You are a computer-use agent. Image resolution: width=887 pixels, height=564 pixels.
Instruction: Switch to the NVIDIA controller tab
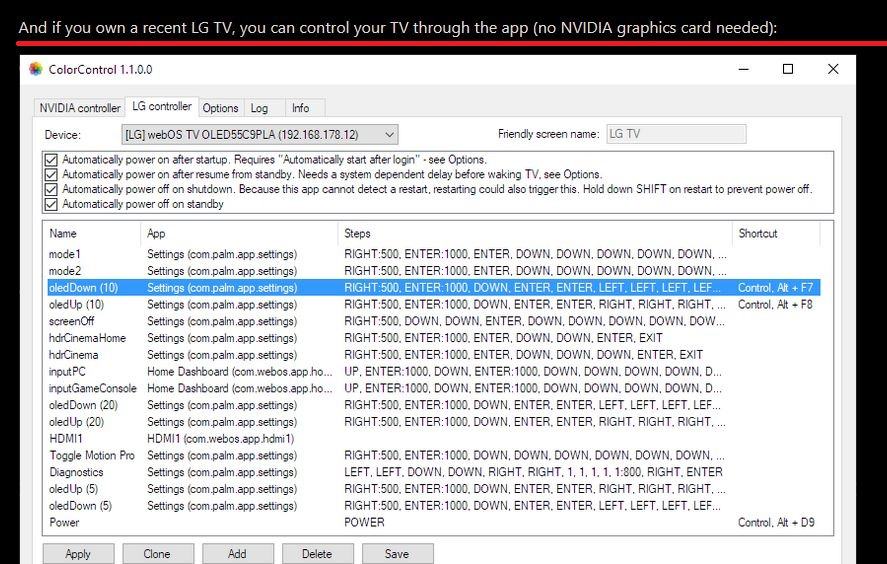80,107
